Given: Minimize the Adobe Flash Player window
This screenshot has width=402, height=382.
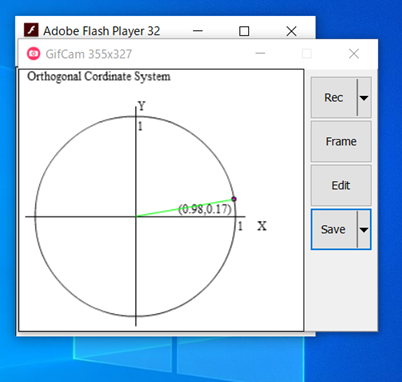Looking at the screenshot, I should pos(198,31).
